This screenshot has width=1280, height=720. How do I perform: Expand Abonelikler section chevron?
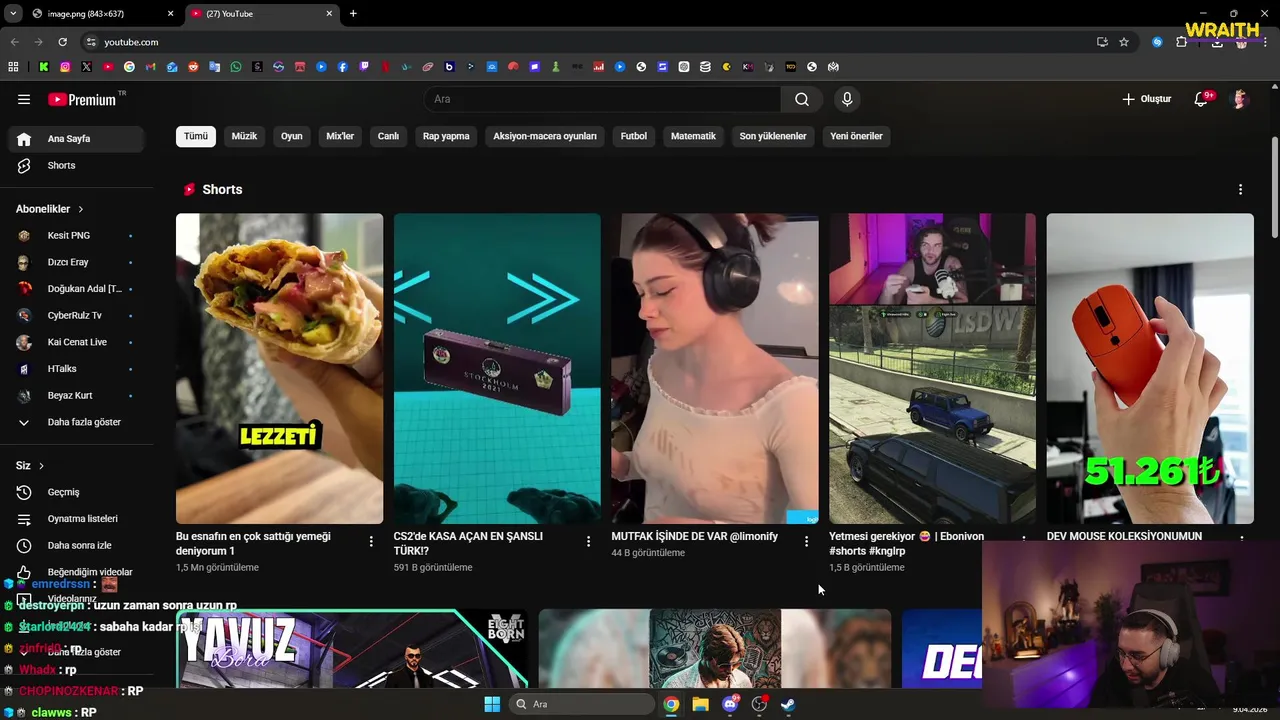click(80, 209)
